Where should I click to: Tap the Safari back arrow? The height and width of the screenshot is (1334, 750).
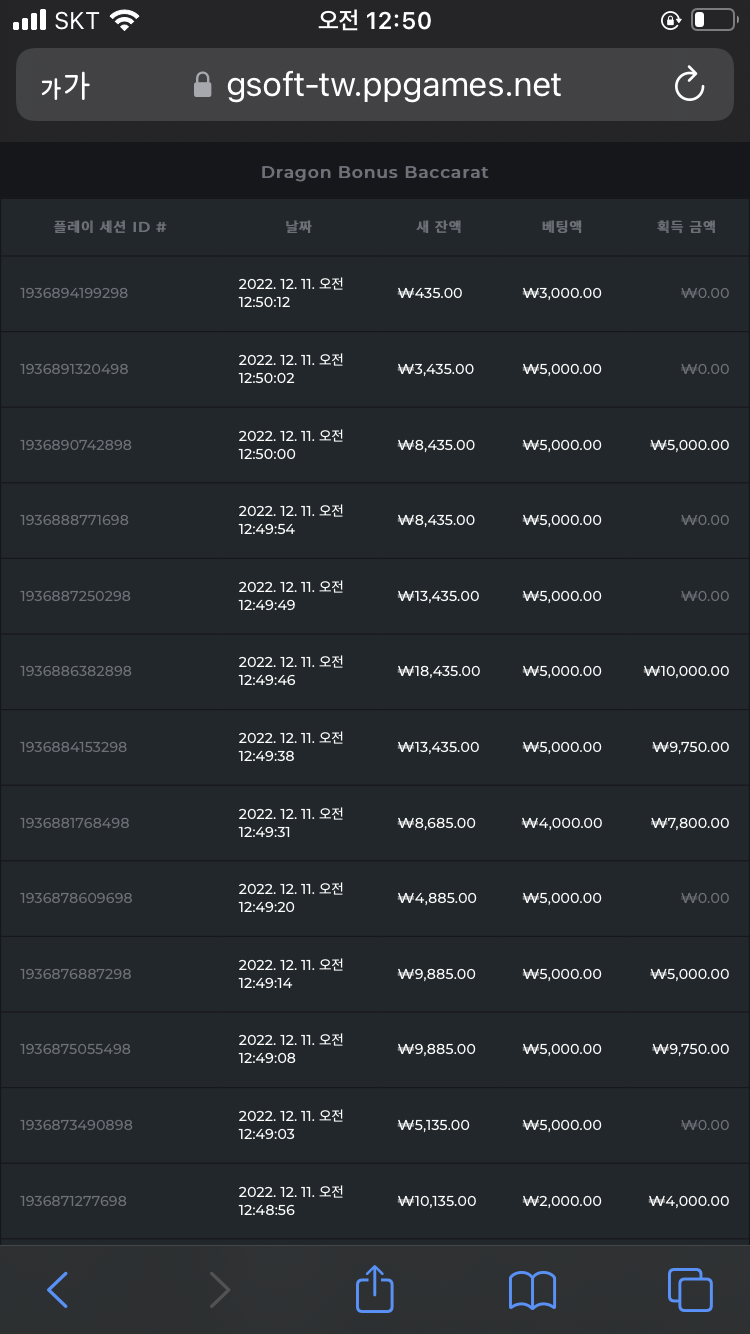58,1290
